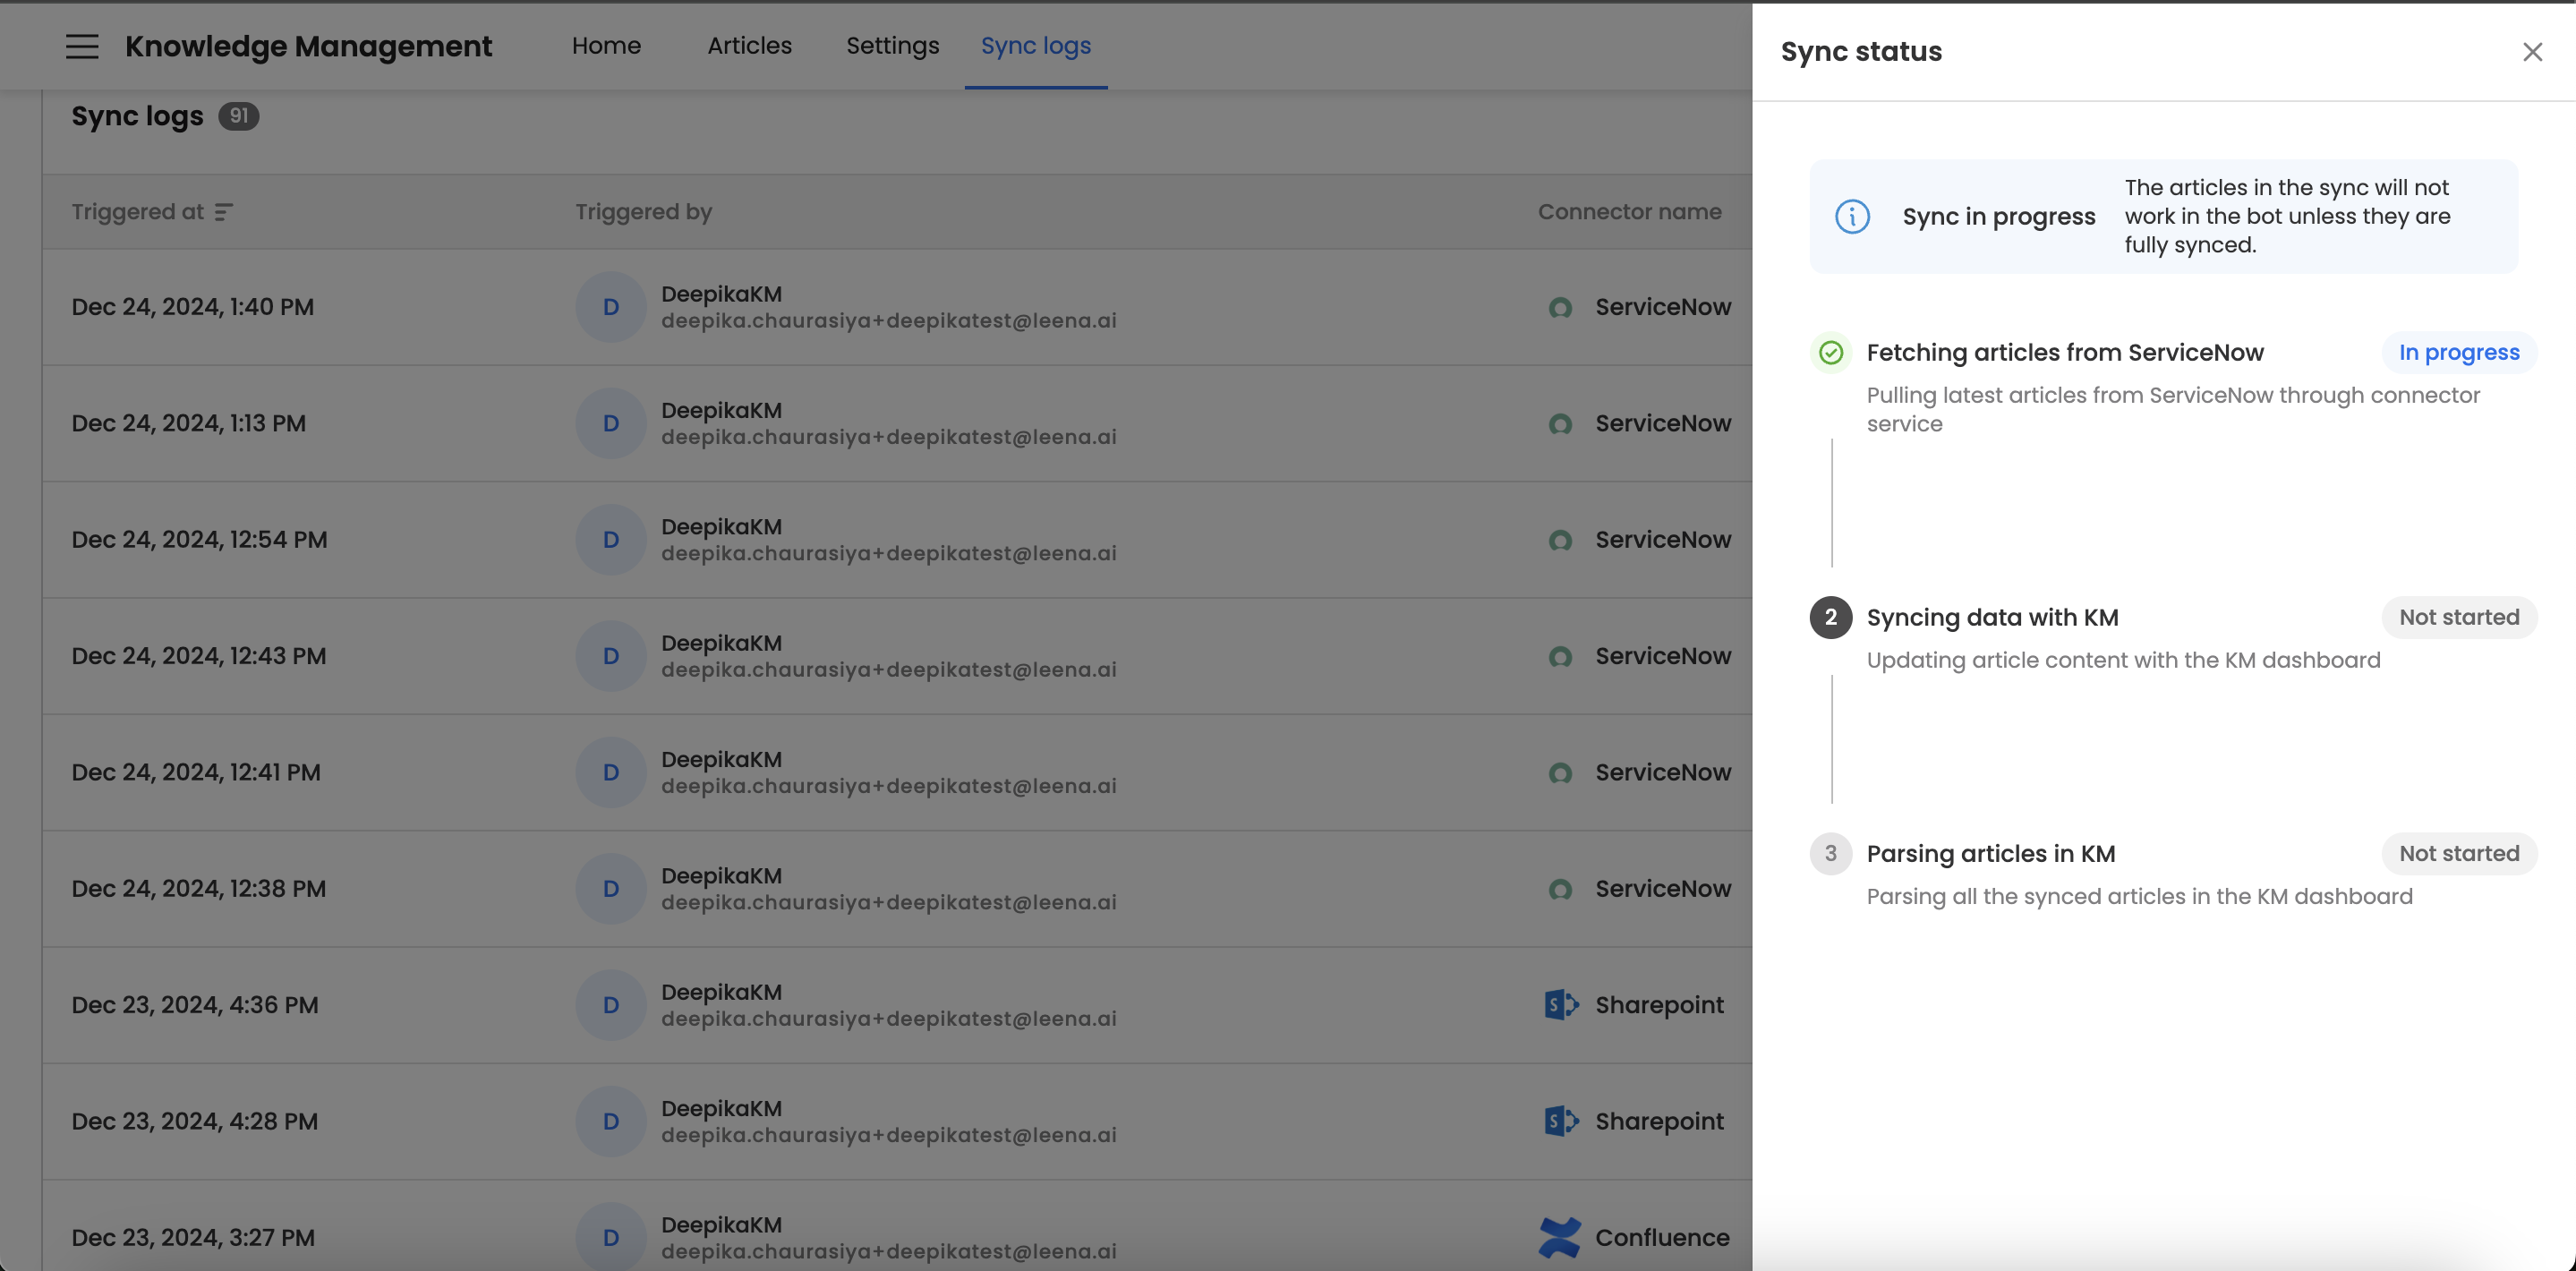Click the Confluence icon in 3:27 PM row
Image resolution: width=2576 pixels, height=1271 pixels.
[x=1559, y=1237]
